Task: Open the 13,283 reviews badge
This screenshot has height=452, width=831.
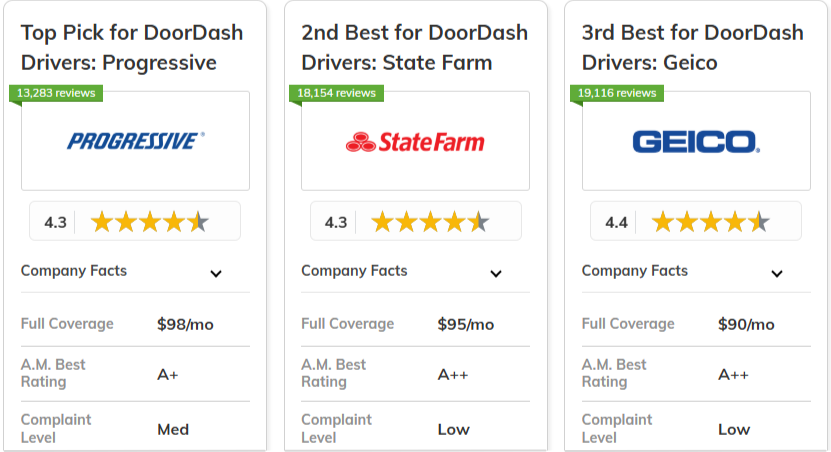Action: coord(56,93)
